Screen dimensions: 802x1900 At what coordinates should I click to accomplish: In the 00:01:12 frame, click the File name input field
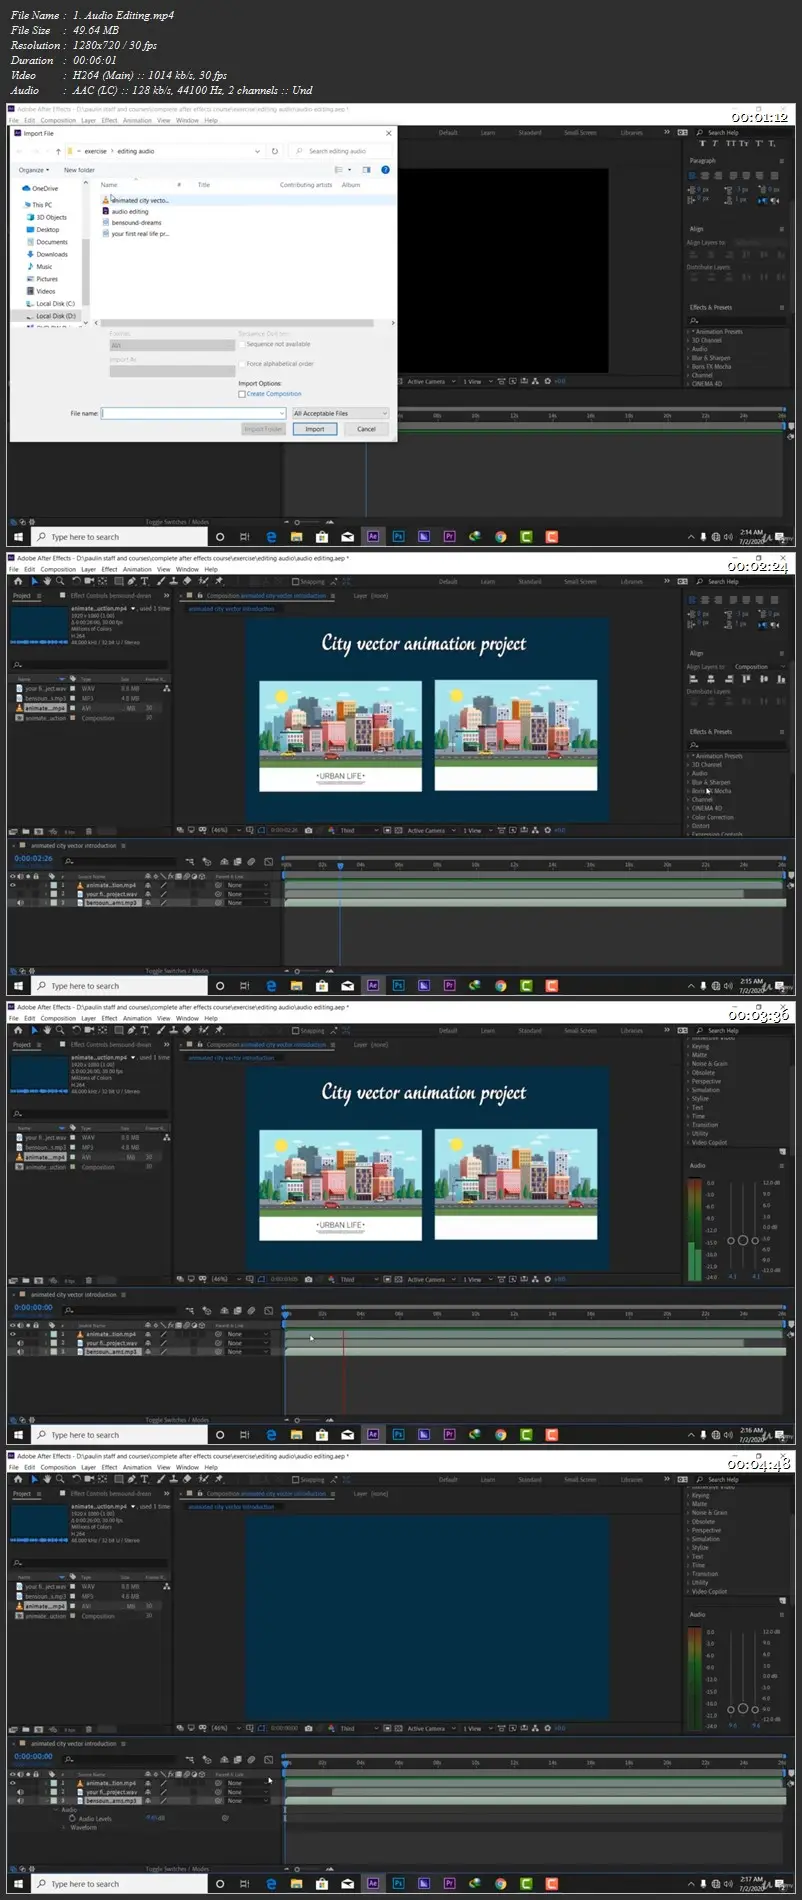pyautogui.click(x=194, y=413)
